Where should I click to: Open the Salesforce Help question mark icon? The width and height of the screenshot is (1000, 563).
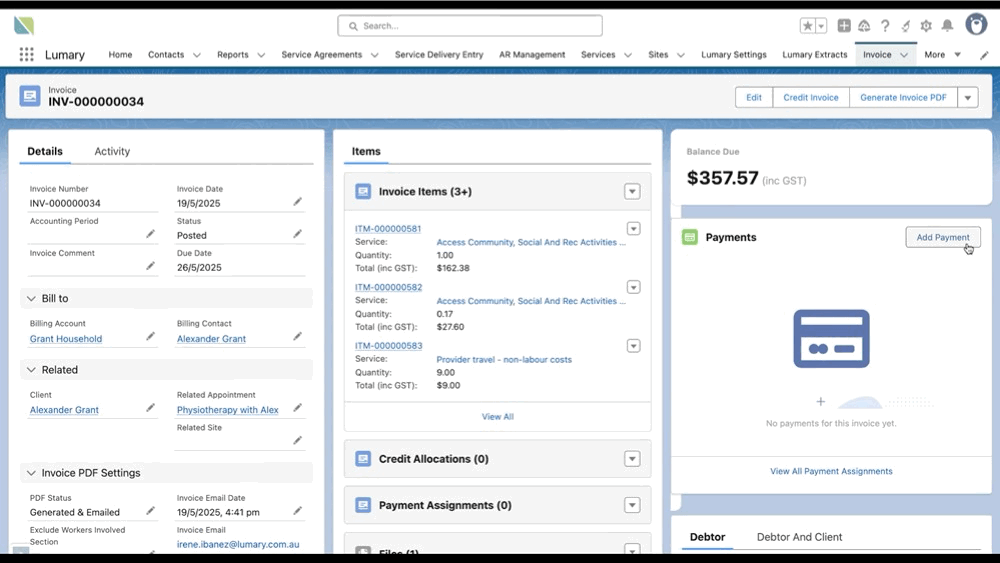[885, 26]
